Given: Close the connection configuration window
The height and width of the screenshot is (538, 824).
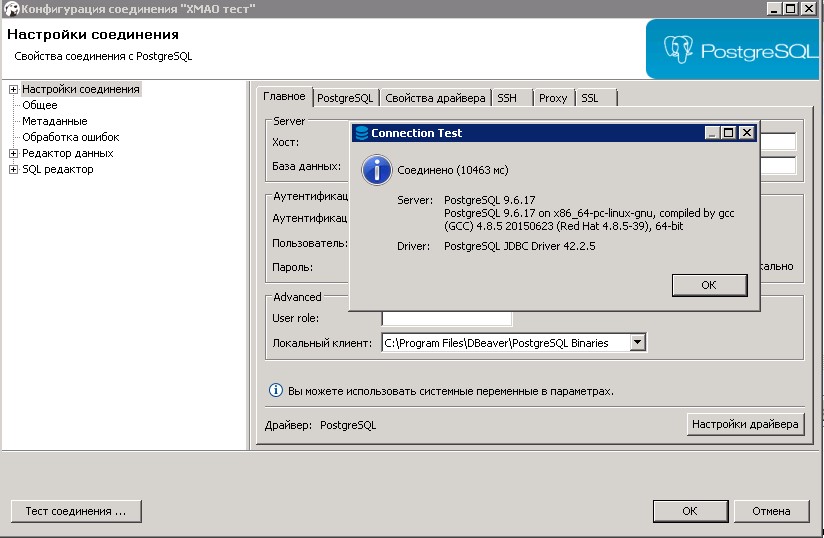Looking at the screenshot, I should 809,8.
